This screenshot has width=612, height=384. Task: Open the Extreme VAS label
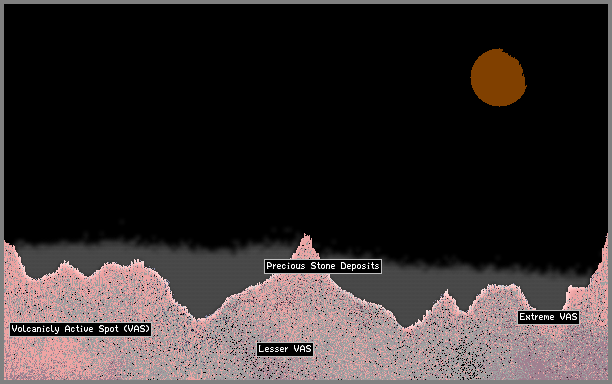548,317
